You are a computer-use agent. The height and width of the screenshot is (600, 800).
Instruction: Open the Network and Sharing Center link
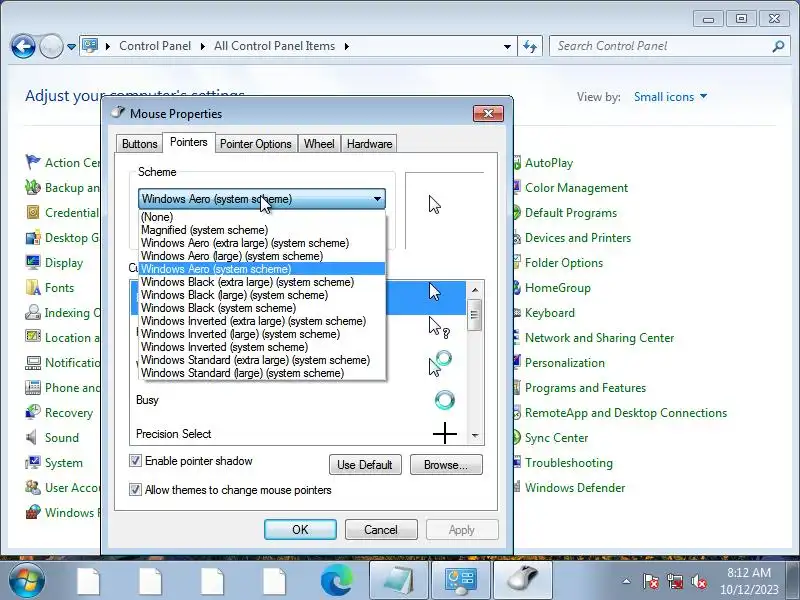pos(599,338)
